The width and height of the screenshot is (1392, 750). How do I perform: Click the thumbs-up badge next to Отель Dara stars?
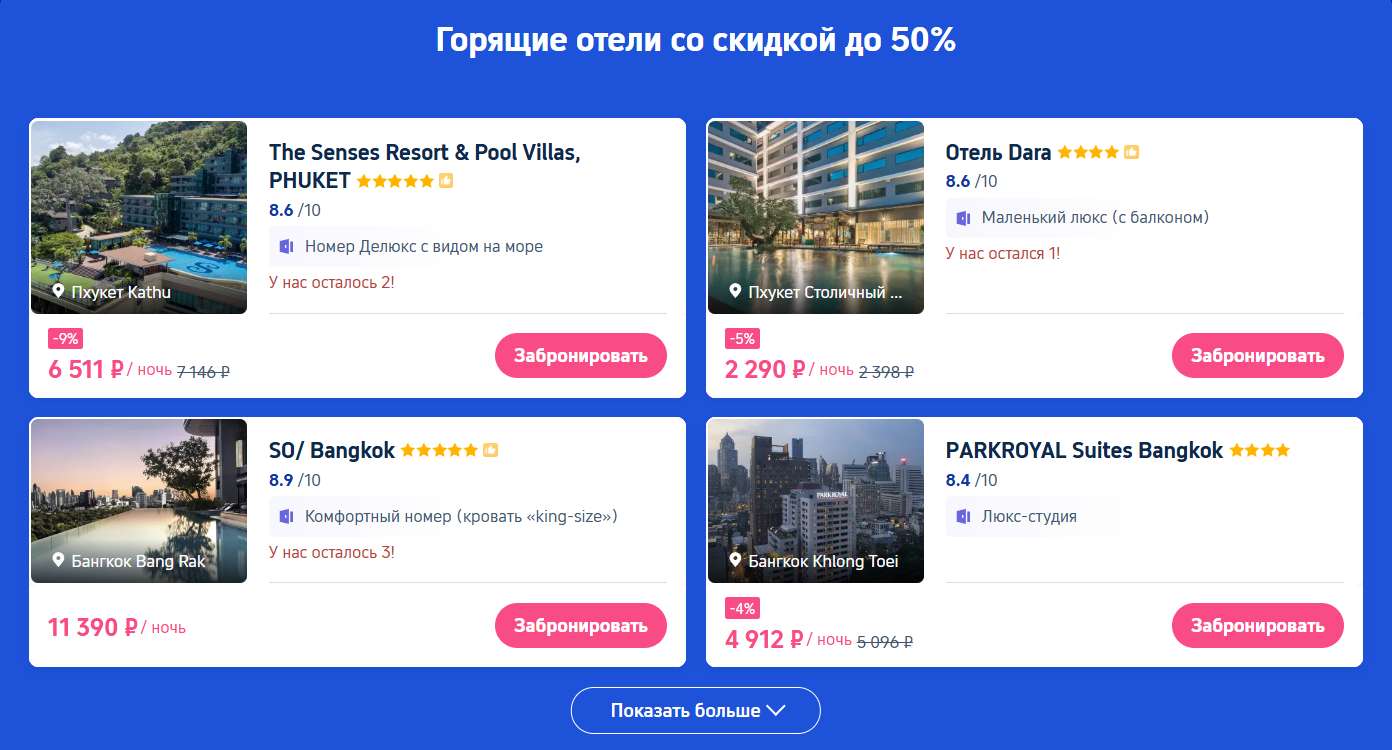tap(1131, 152)
